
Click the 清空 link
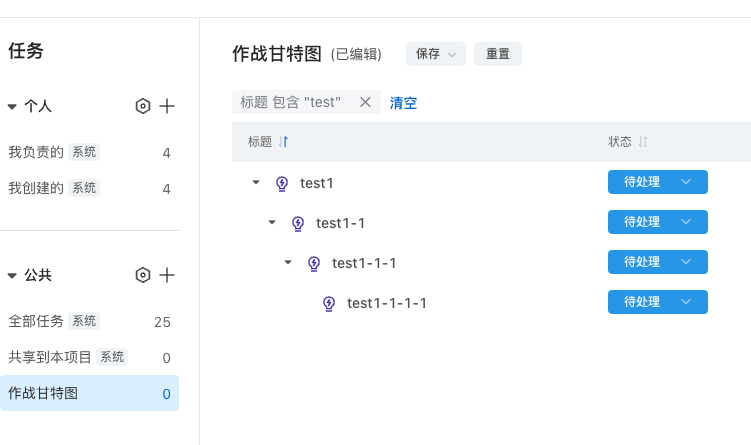click(x=403, y=103)
